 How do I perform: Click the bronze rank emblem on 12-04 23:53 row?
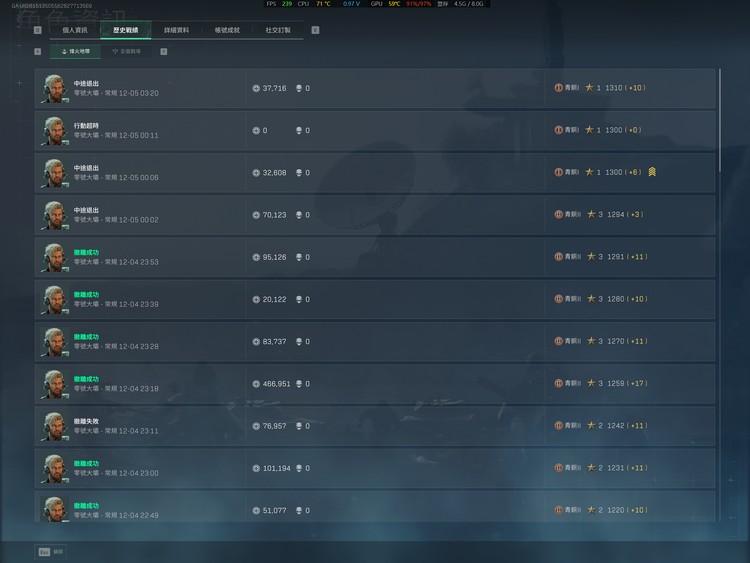coord(558,256)
